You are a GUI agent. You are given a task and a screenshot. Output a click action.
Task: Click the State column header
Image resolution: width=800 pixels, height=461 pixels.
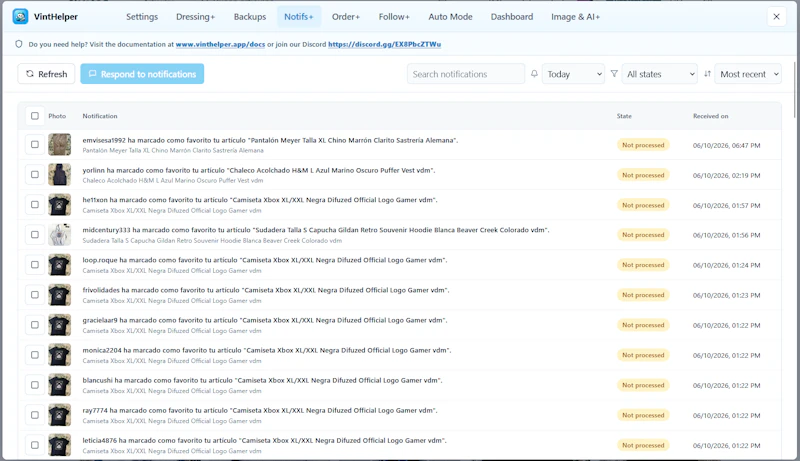tap(624, 116)
